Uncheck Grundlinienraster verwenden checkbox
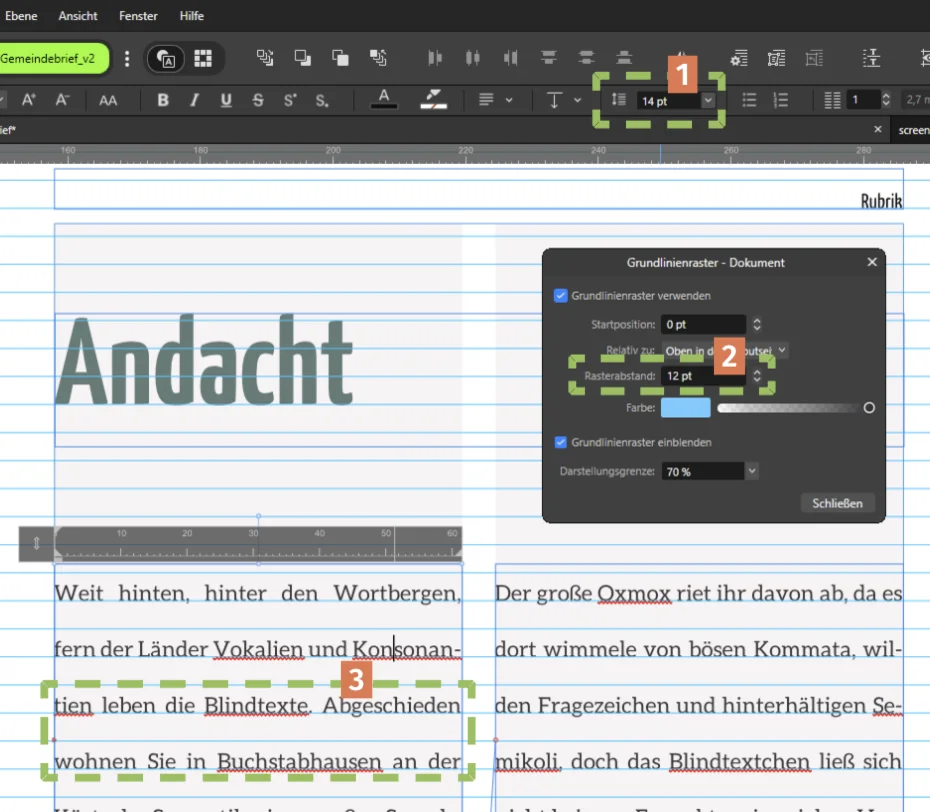Screen dimensions: 930x812 click(x=560, y=295)
